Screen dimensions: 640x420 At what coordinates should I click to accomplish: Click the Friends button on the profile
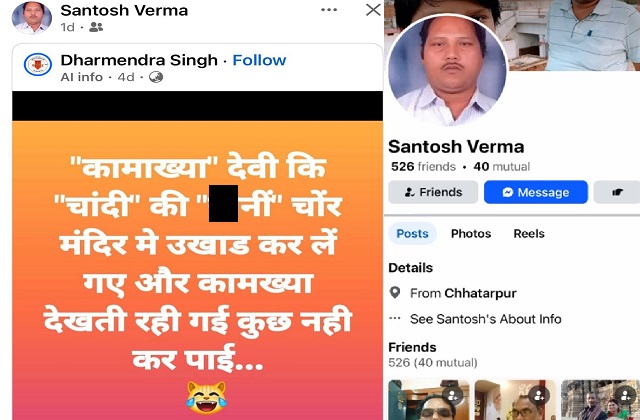433,192
